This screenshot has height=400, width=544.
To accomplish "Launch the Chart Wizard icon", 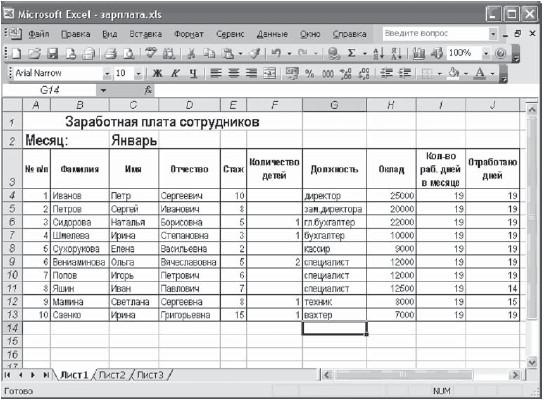I will click(x=419, y=54).
